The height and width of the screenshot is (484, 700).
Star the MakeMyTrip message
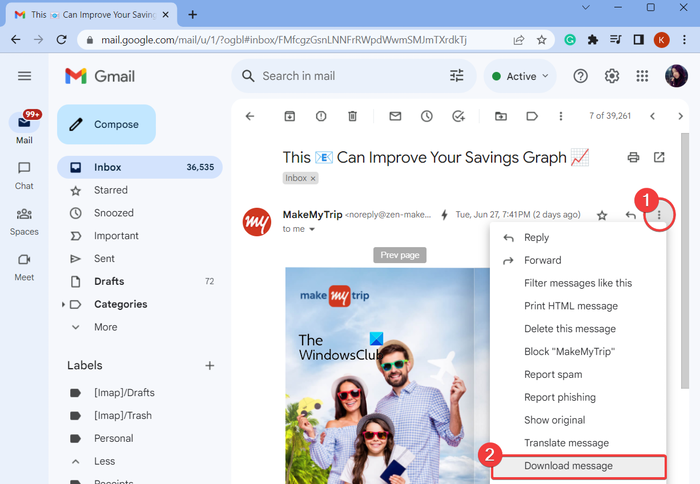coord(602,216)
